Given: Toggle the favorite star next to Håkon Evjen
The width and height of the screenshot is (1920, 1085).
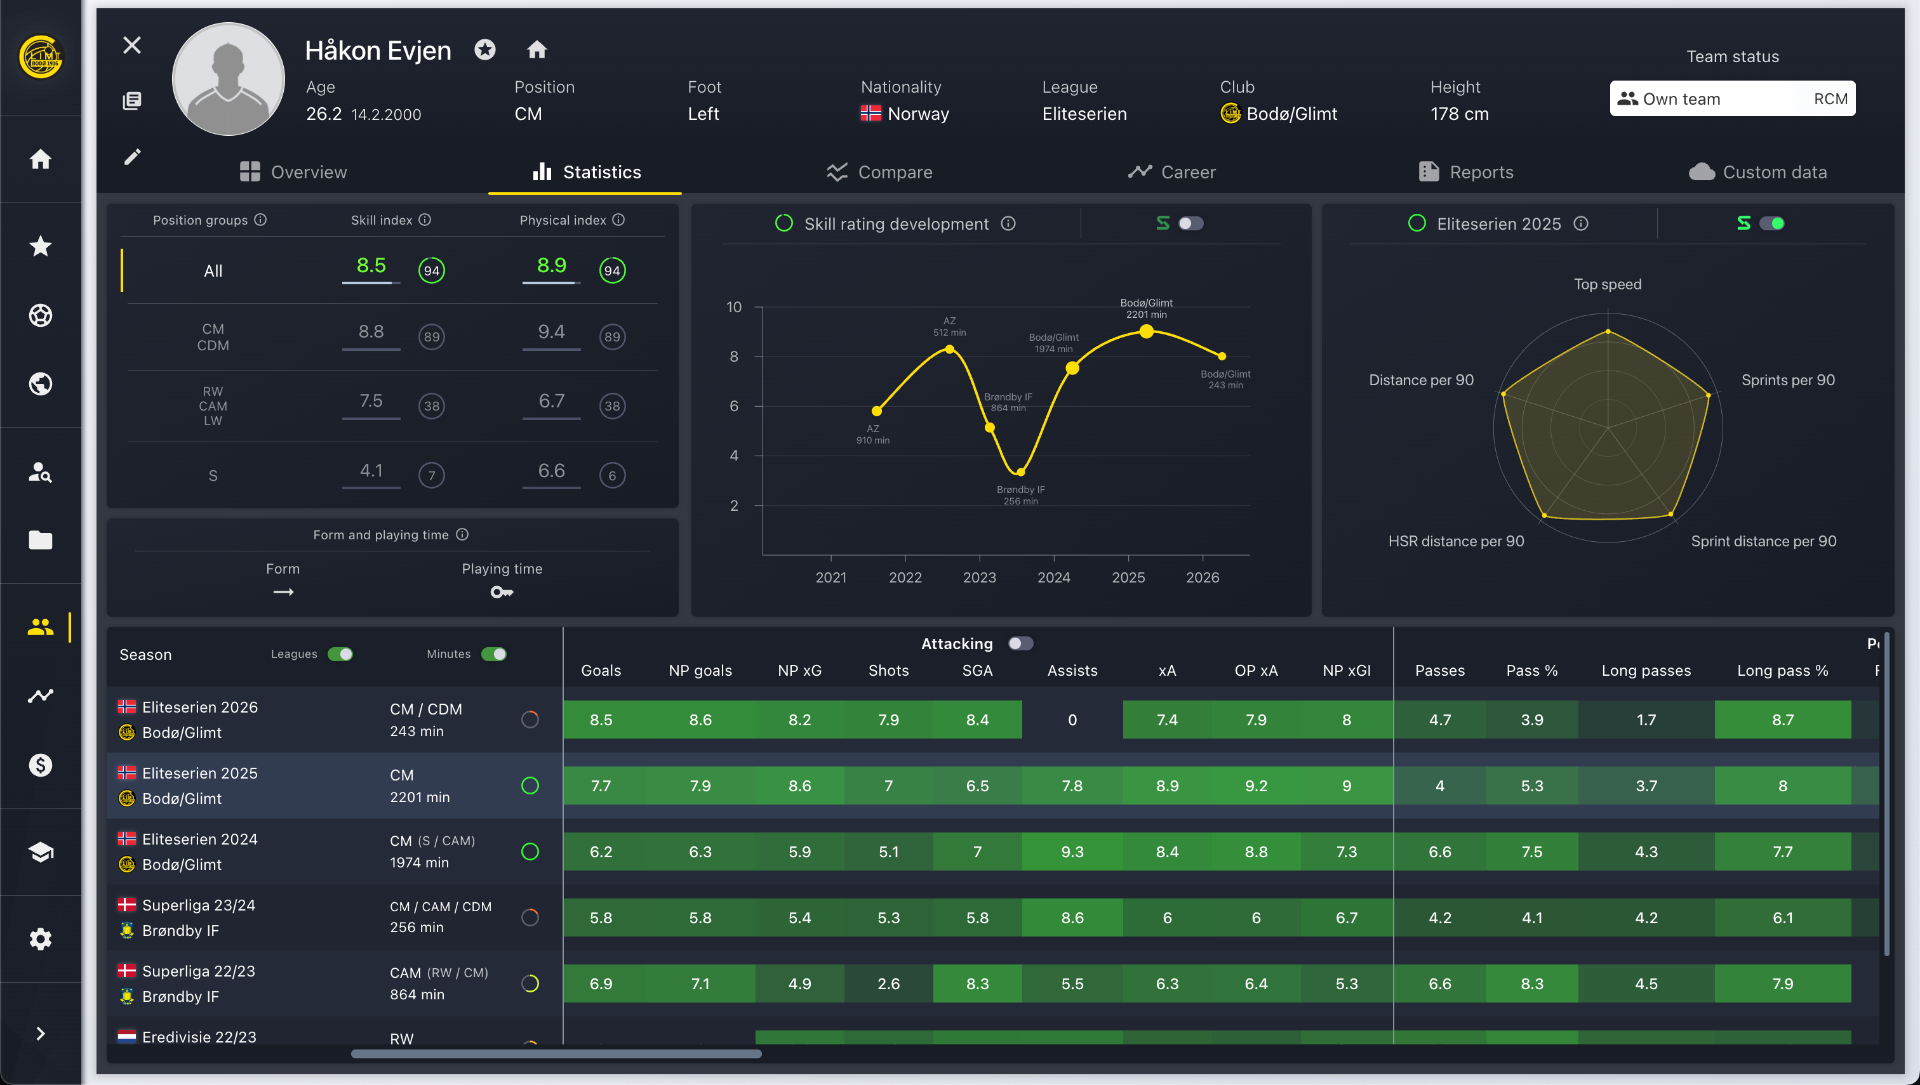Looking at the screenshot, I should (x=485, y=49).
